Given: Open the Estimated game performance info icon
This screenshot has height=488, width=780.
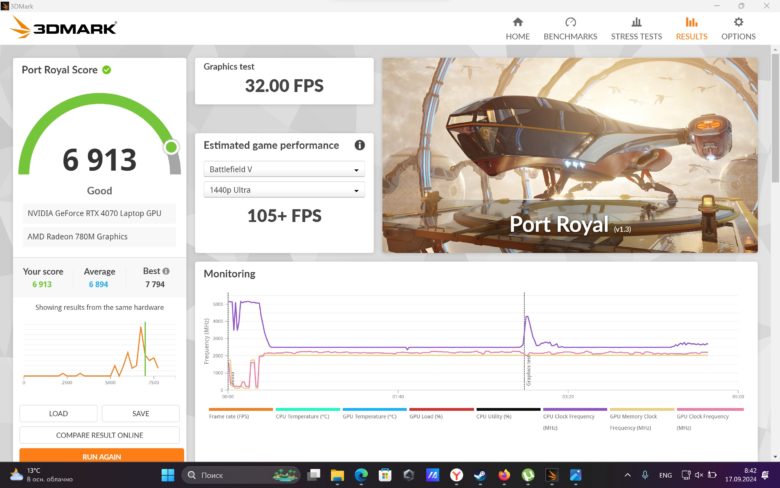Looking at the screenshot, I should coord(359,145).
